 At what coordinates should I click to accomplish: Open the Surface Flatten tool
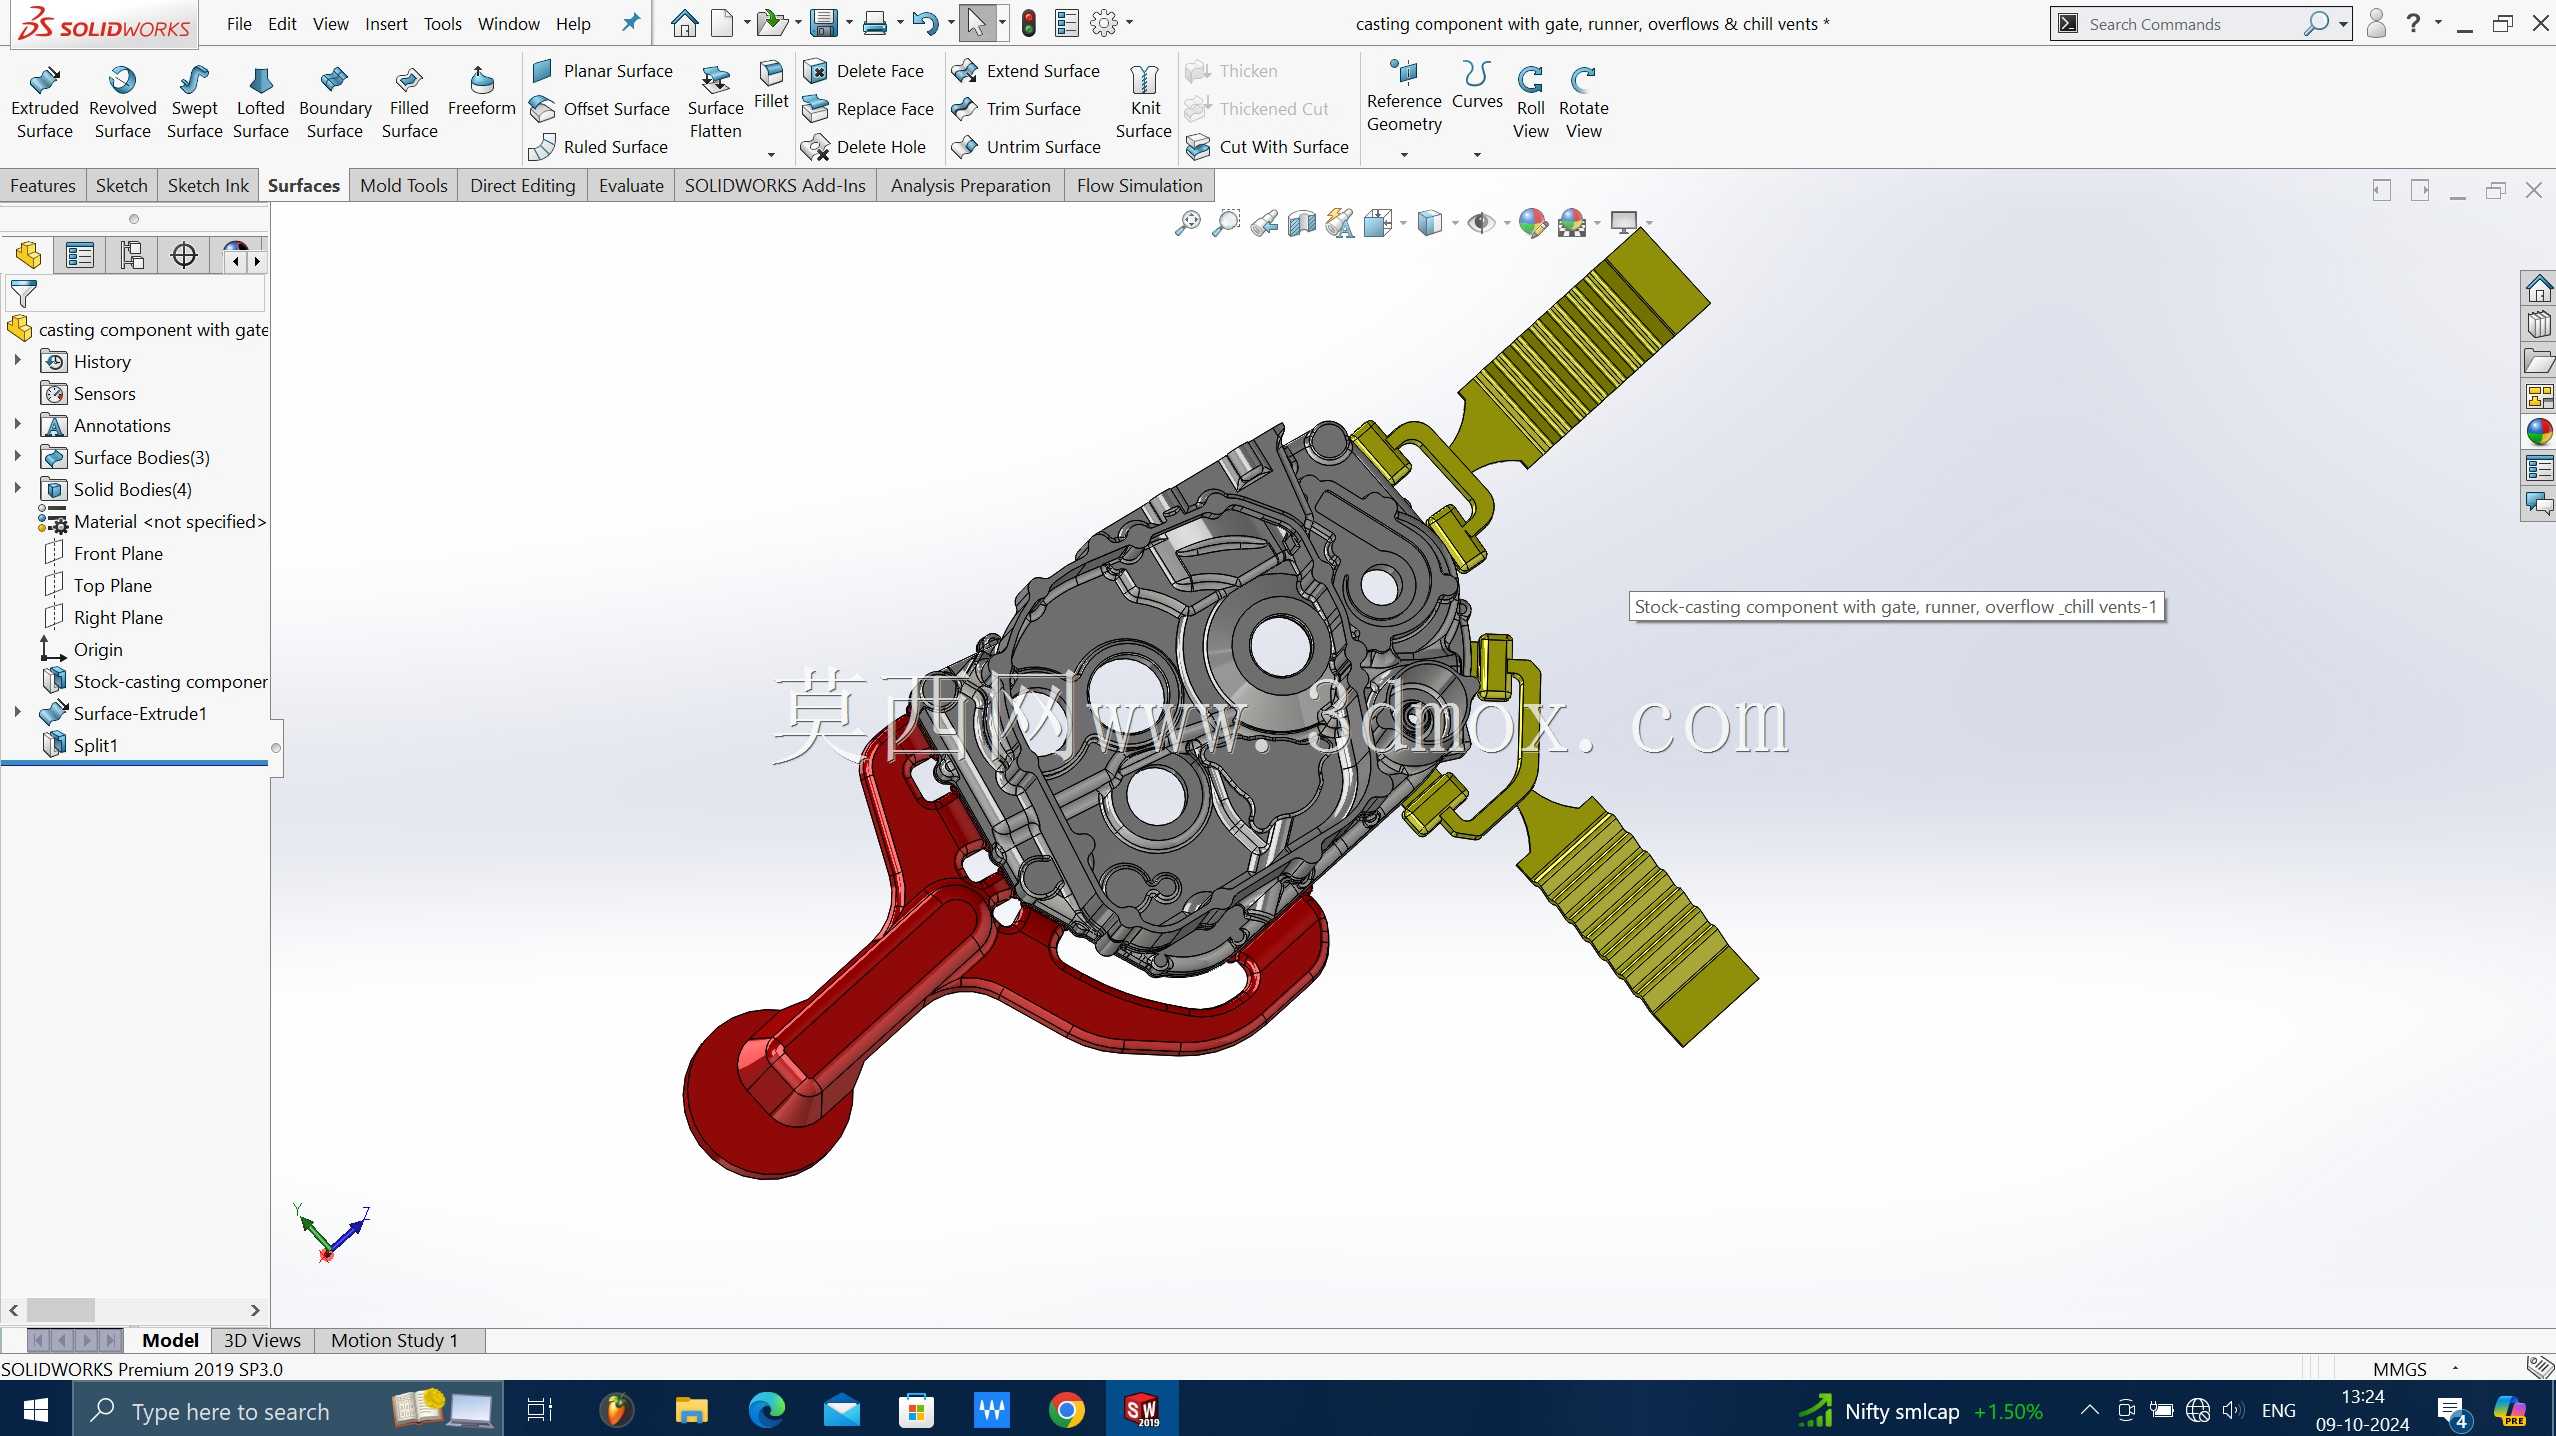coord(715,103)
